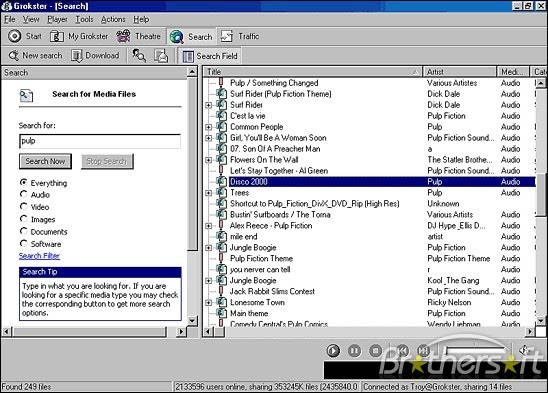Click the icon beside Main theme

coord(221,313)
